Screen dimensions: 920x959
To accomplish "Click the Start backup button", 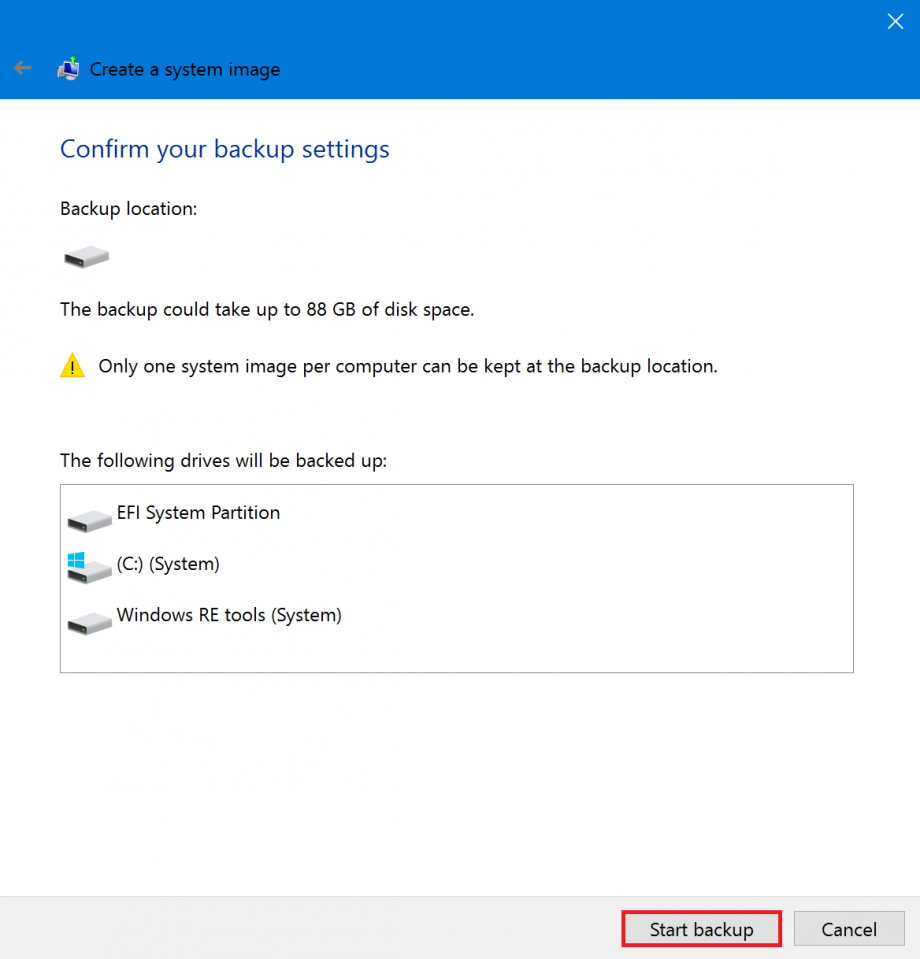I will click(701, 929).
